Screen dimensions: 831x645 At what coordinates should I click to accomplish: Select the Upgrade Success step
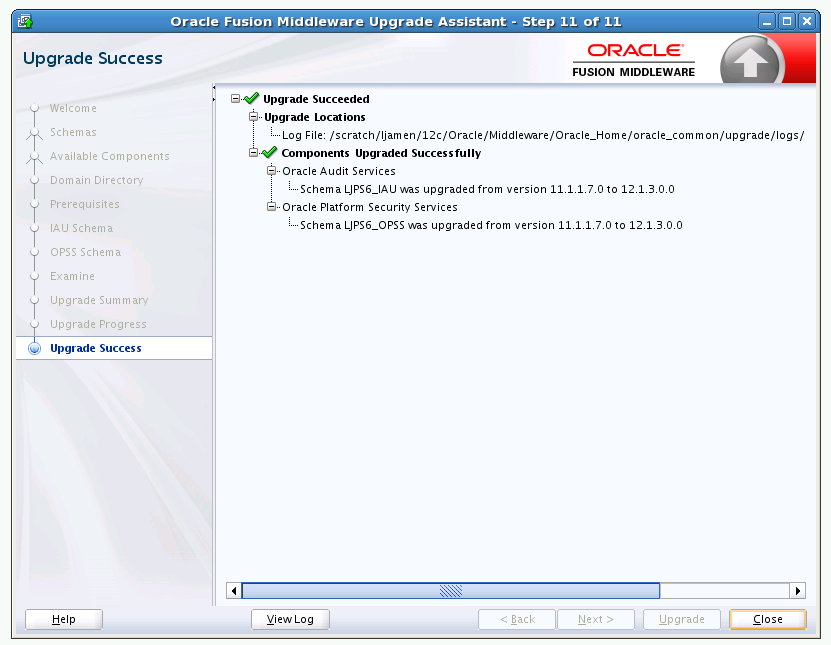click(96, 348)
